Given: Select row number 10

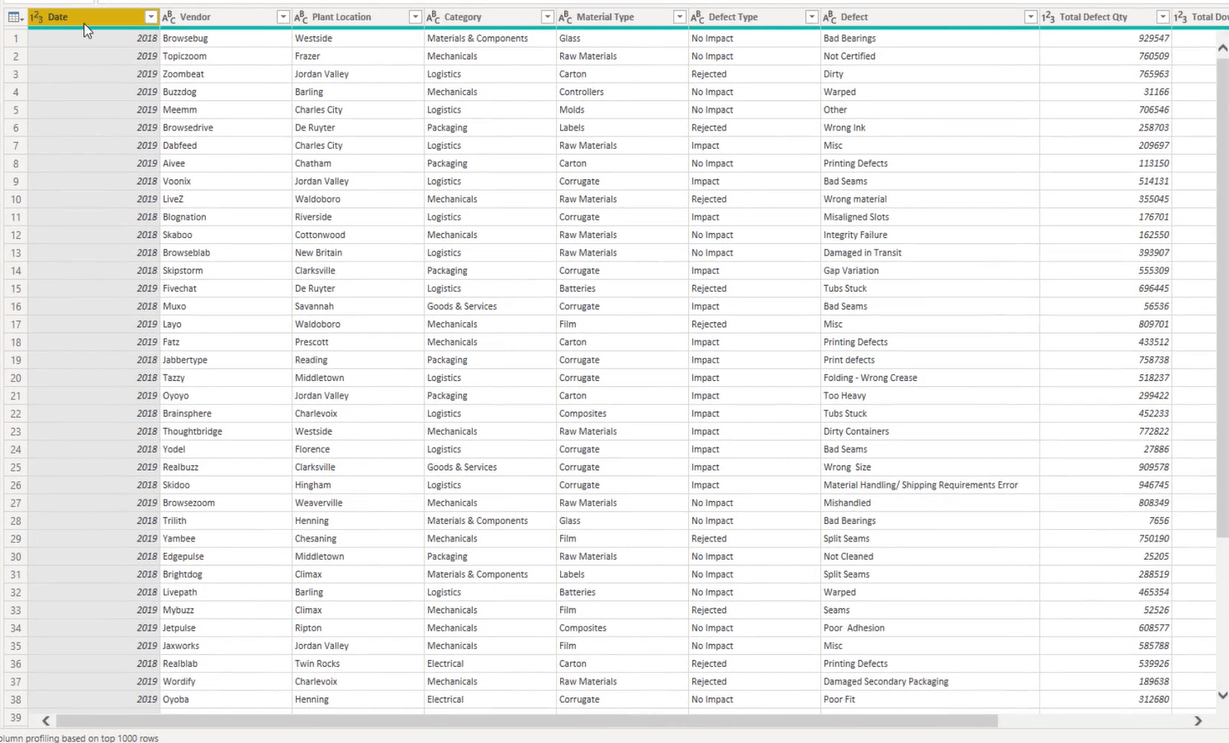Looking at the screenshot, I should coord(15,199).
